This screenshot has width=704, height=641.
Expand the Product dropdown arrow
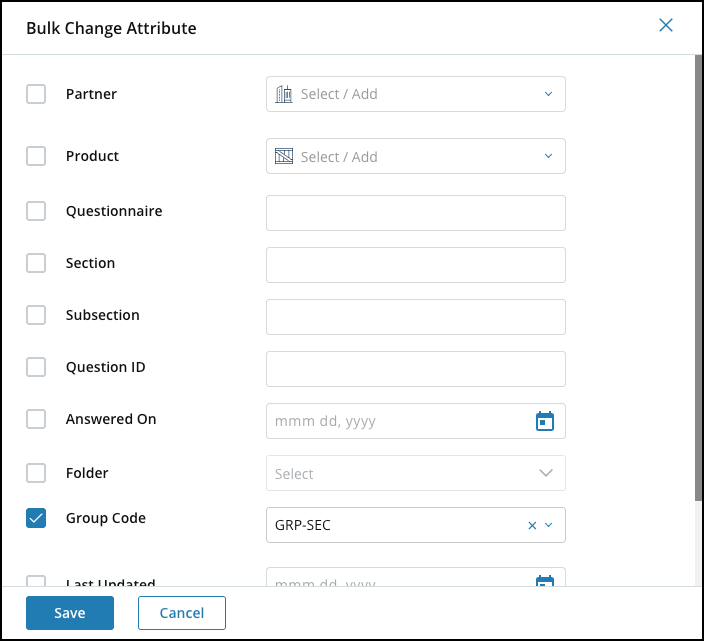(548, 156)
